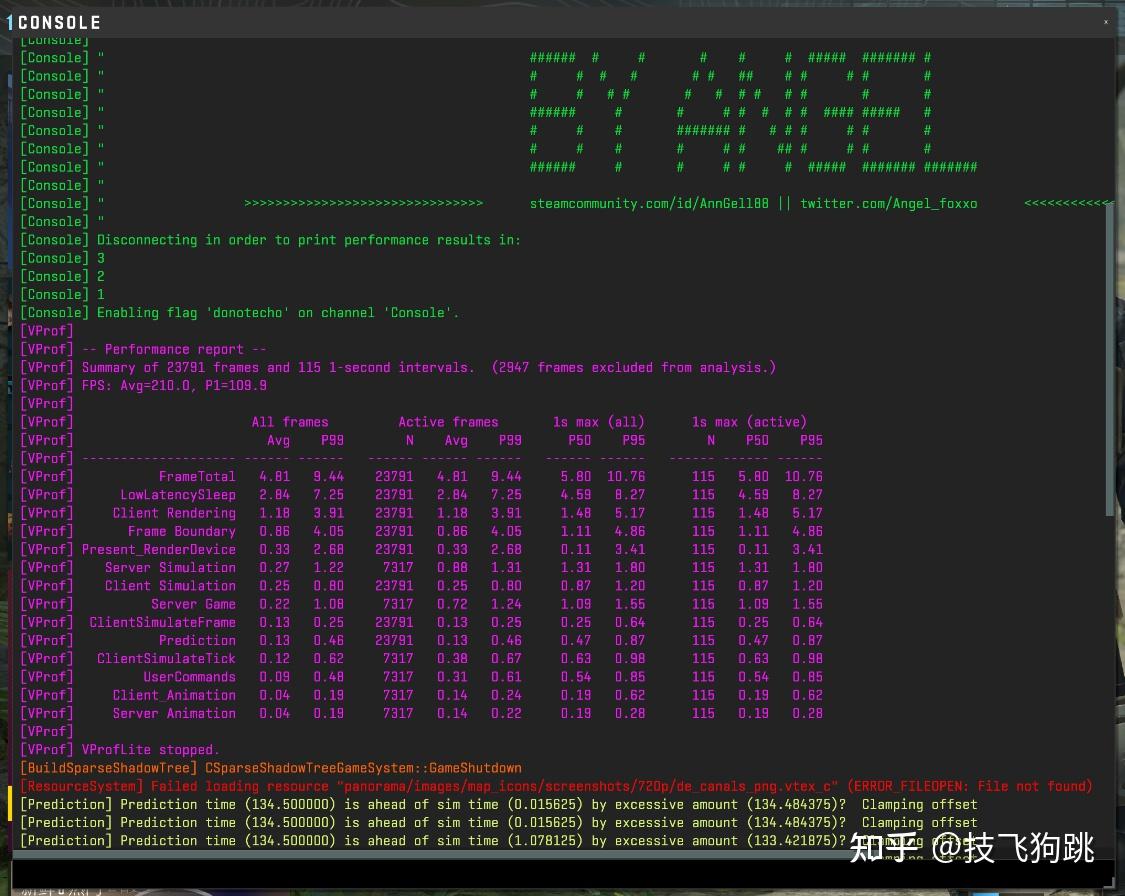Close the console window with the x button
The height and width of the screenshot is (896, 1125).
coord(1106,22)
